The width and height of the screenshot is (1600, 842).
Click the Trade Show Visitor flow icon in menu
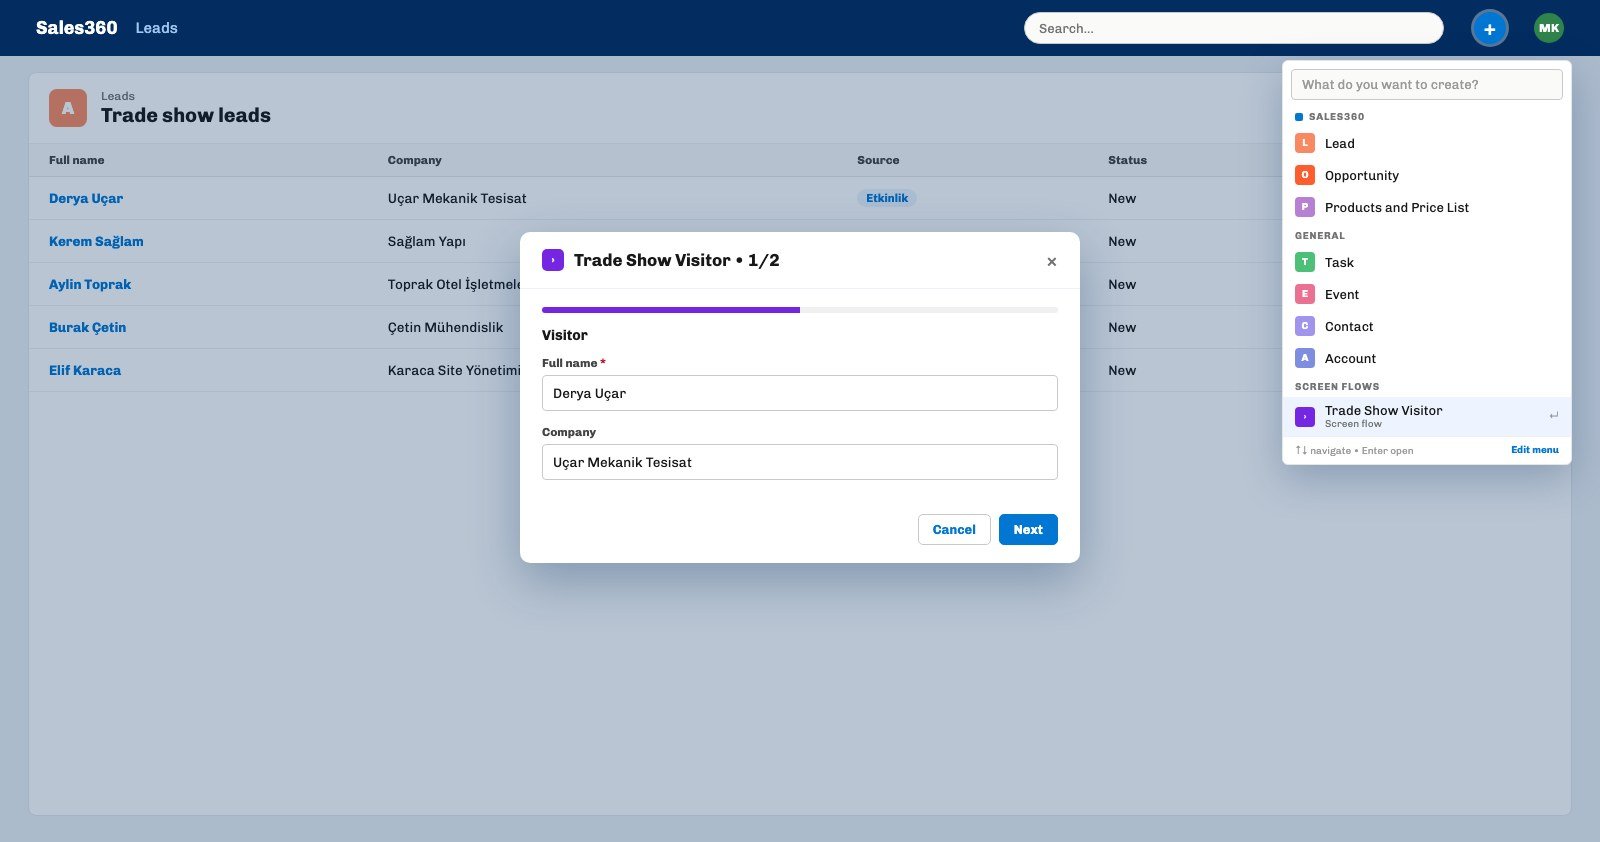pyautogui.click(x=1305, y=416)
